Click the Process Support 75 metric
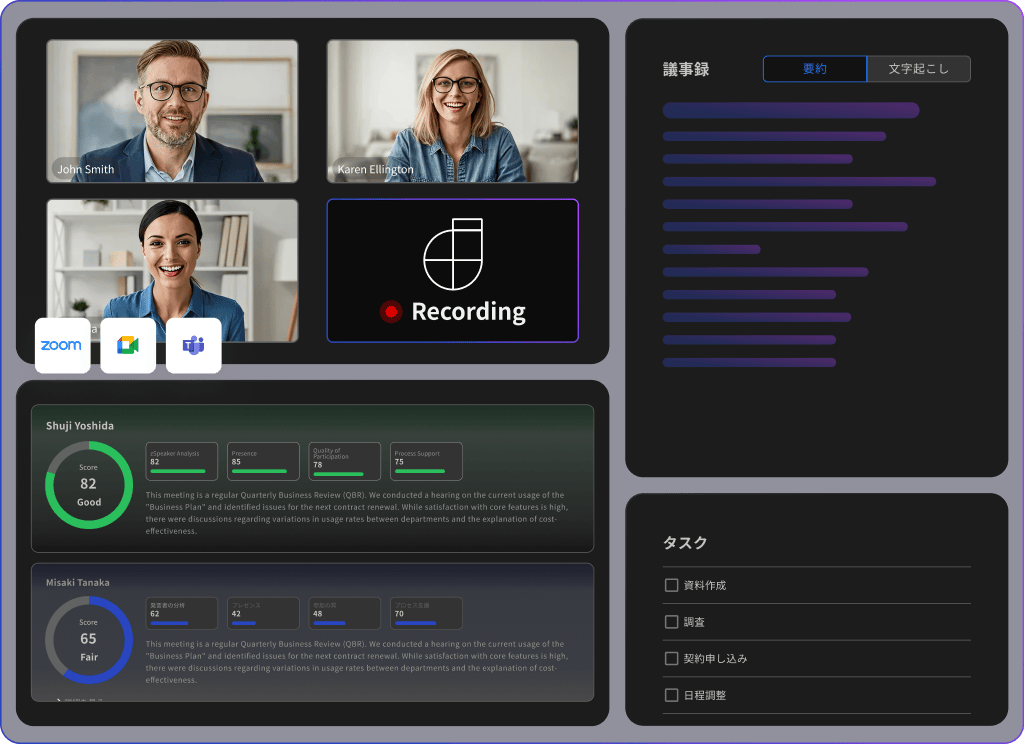Viewport: 1025px width, 745px height. (x=425, y=461)
